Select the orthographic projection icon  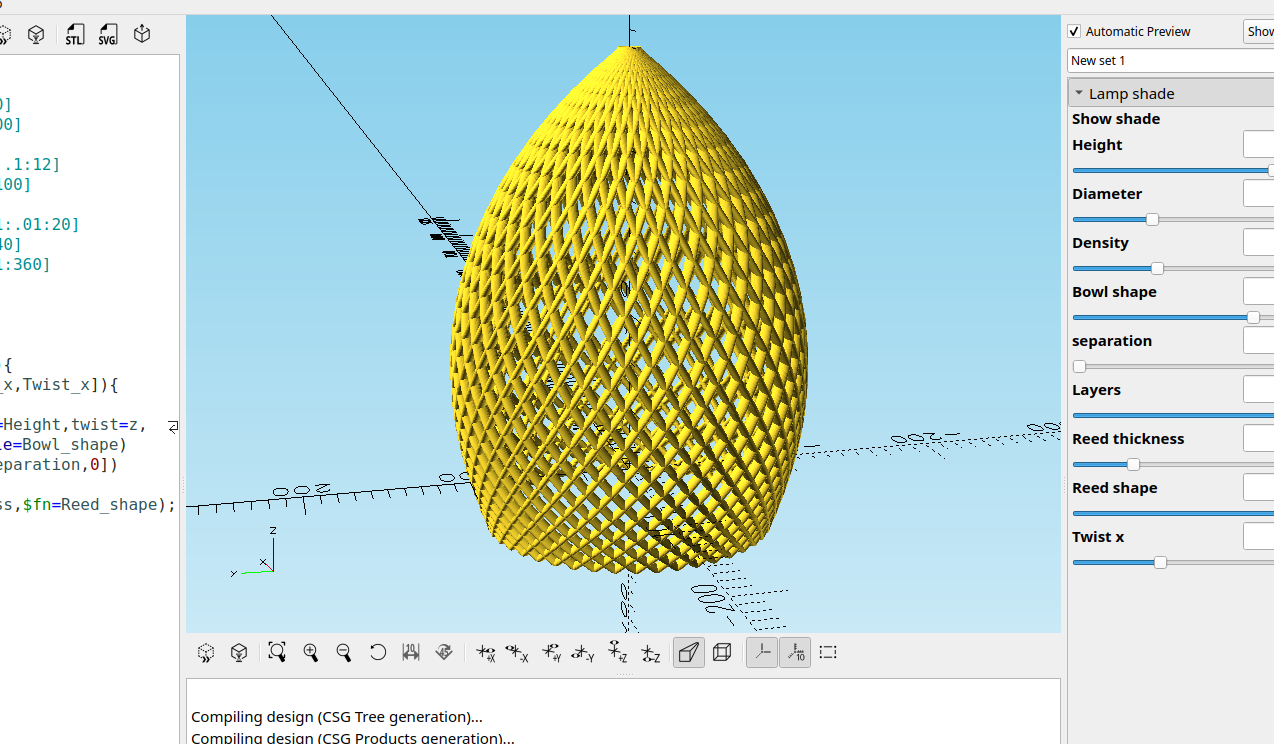coord(722,652)
